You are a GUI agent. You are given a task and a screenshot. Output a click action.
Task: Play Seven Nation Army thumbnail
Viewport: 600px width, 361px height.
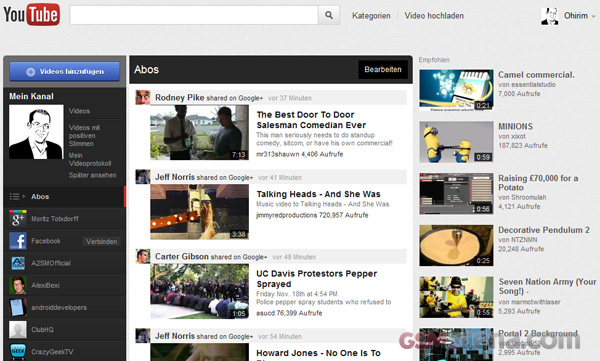pyautogui.click(x=456, y=297)
